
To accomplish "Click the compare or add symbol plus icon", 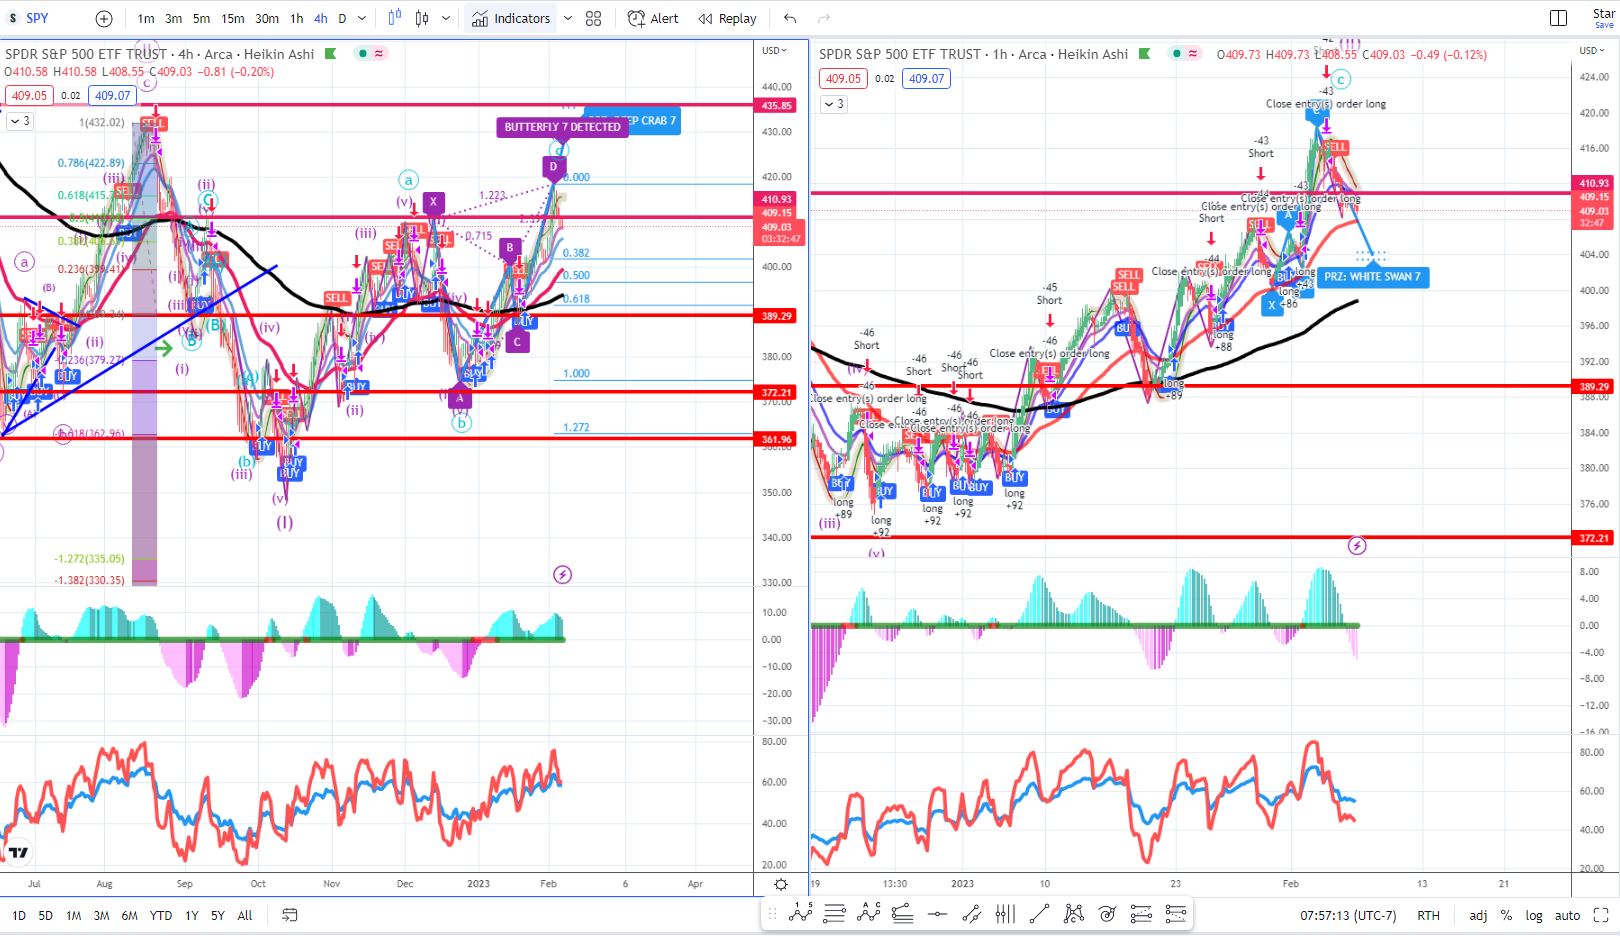I will click(x=104, y=18).
